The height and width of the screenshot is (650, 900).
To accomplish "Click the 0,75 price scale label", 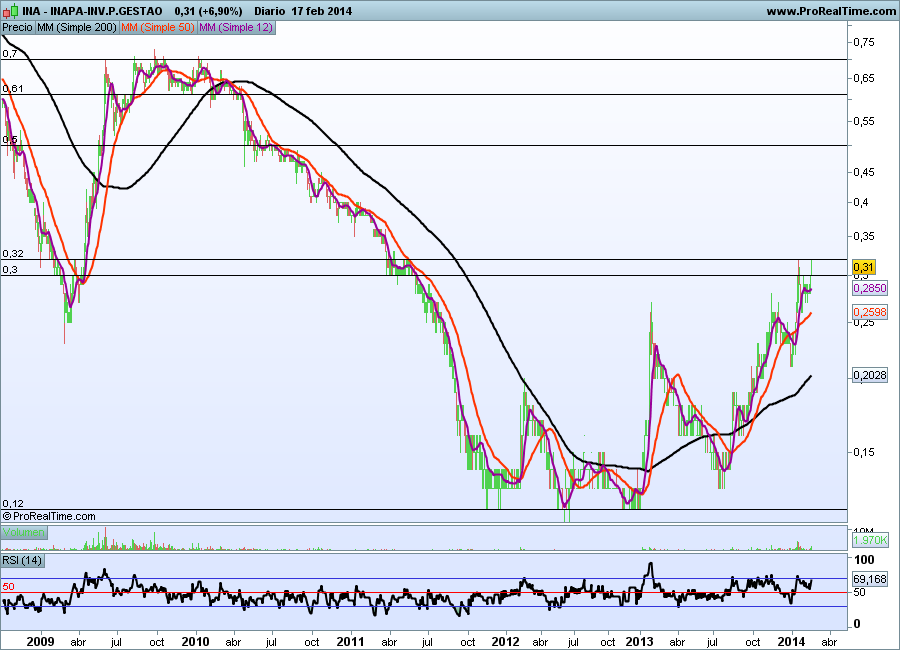I will coord(864,42).
